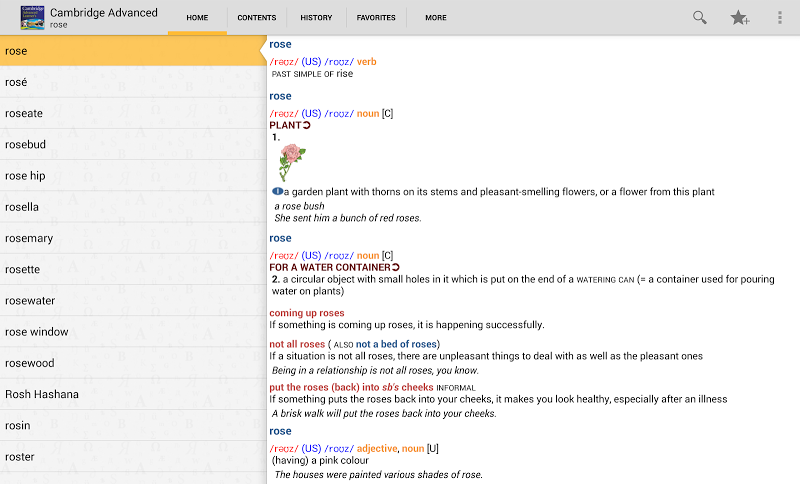Open the search magnifier icon

click(699, 18)
